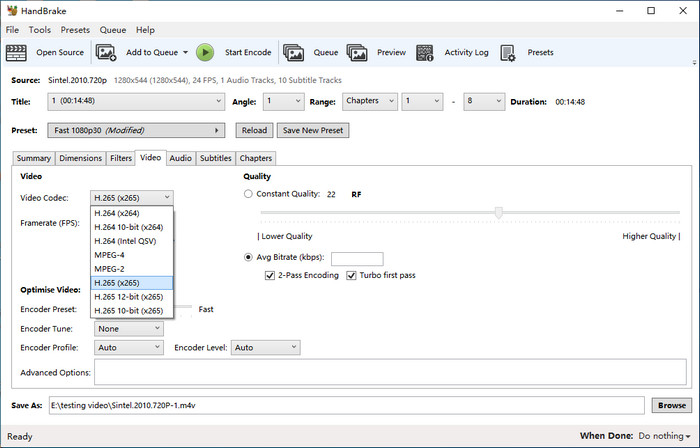
Task: Click the toolbar overflow chevron at right edge
Action: 694,63
